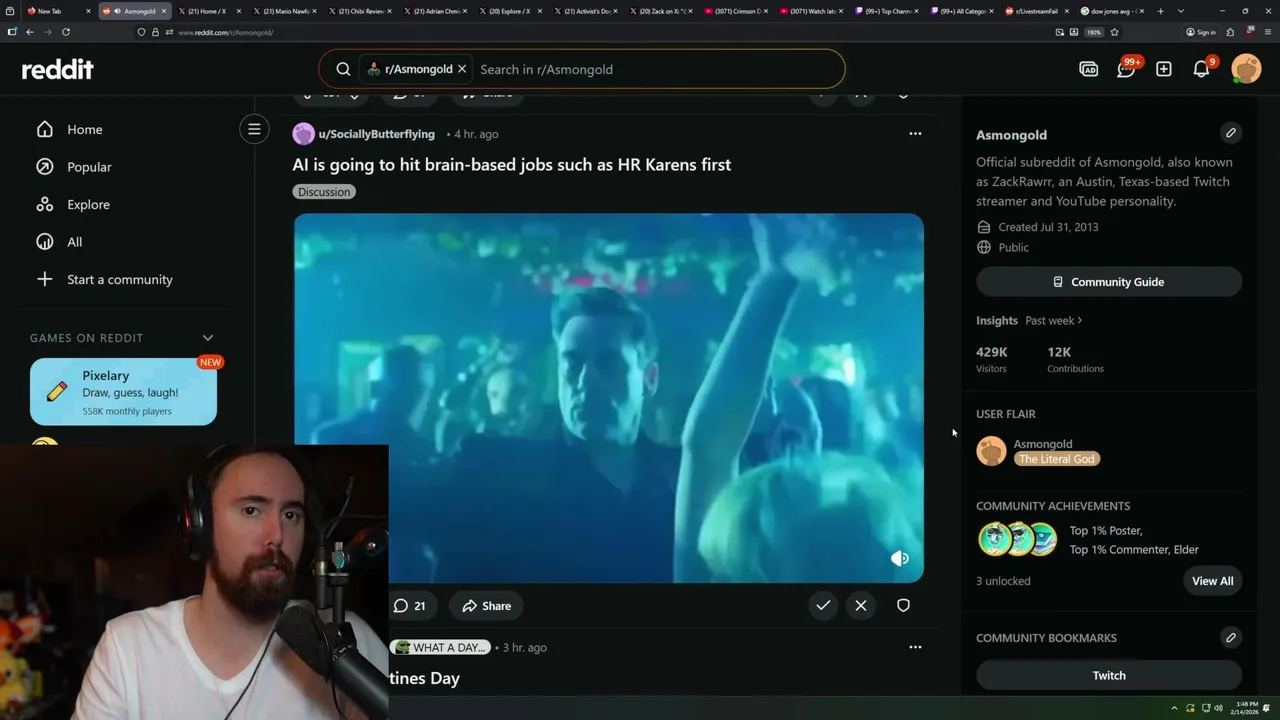Switch to the Home / X browser tab
1280x720 pixels.
pos(208,11)
